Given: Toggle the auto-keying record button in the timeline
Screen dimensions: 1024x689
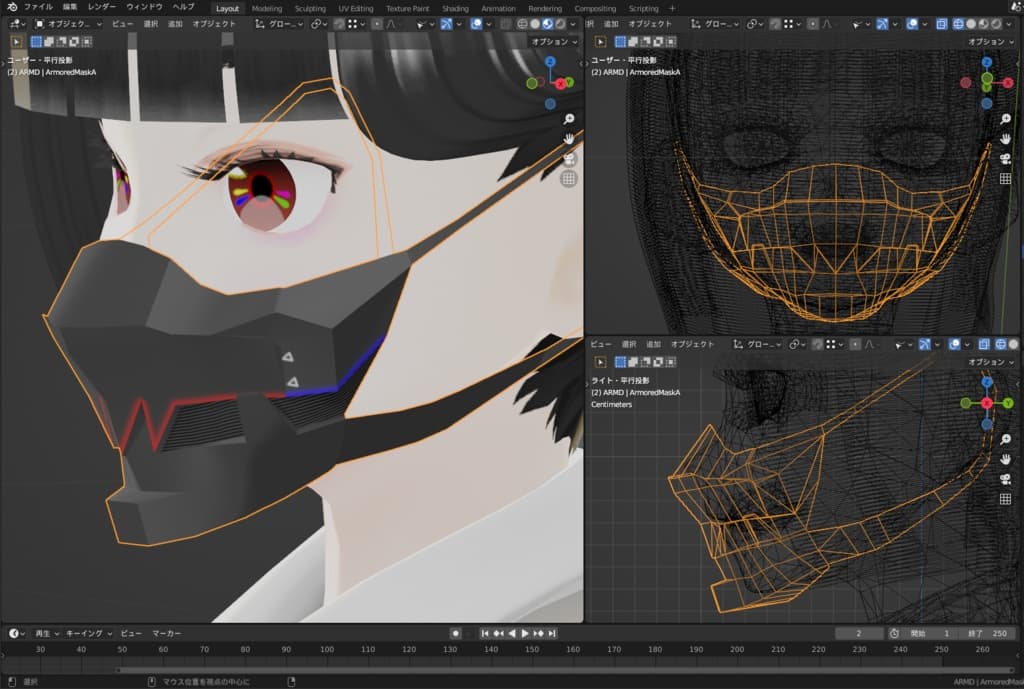Looking at the screenshot, I should point(456,633).
